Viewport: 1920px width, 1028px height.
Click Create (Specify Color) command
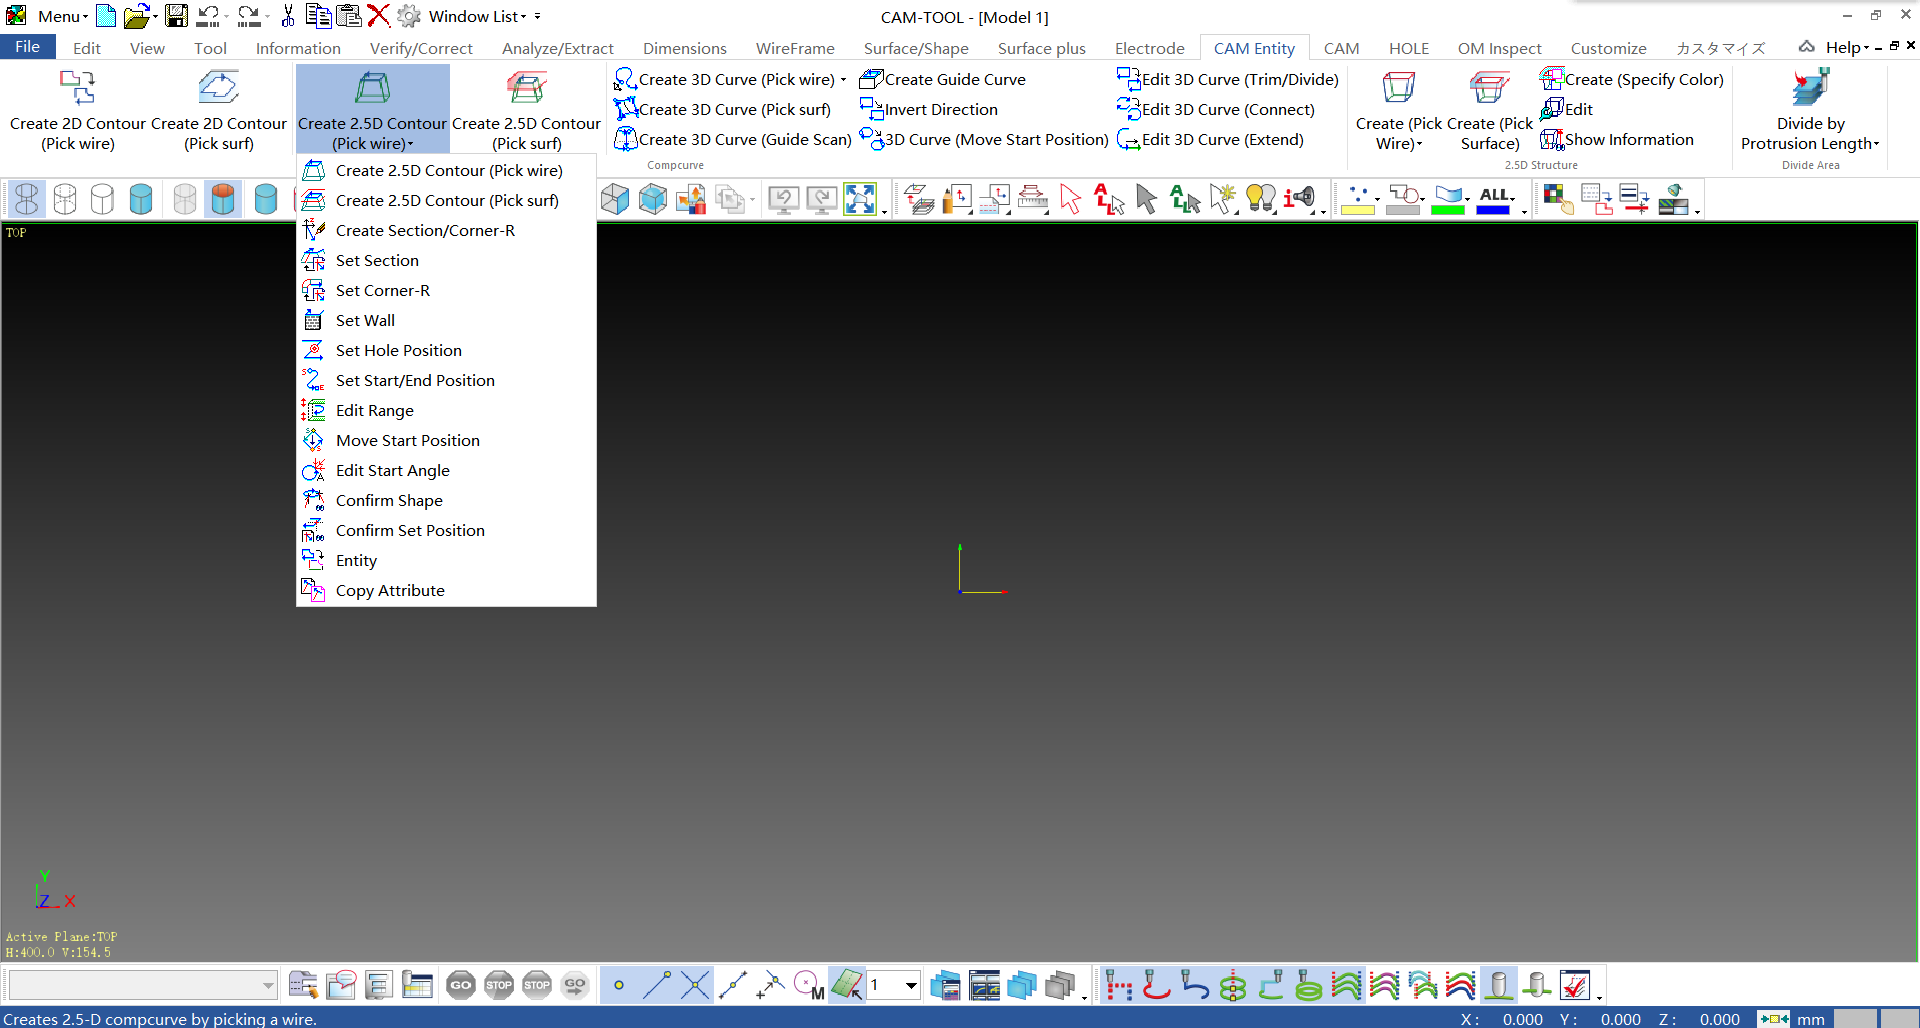1632,79
